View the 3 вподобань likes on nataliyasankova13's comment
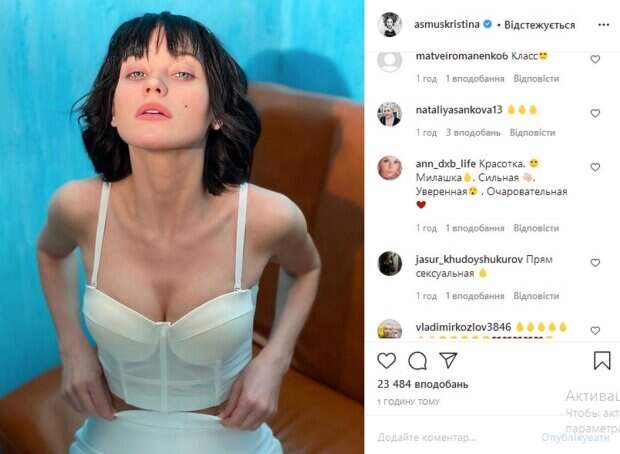The height and width of the screenshot is (454, 620). pos(473,132)
